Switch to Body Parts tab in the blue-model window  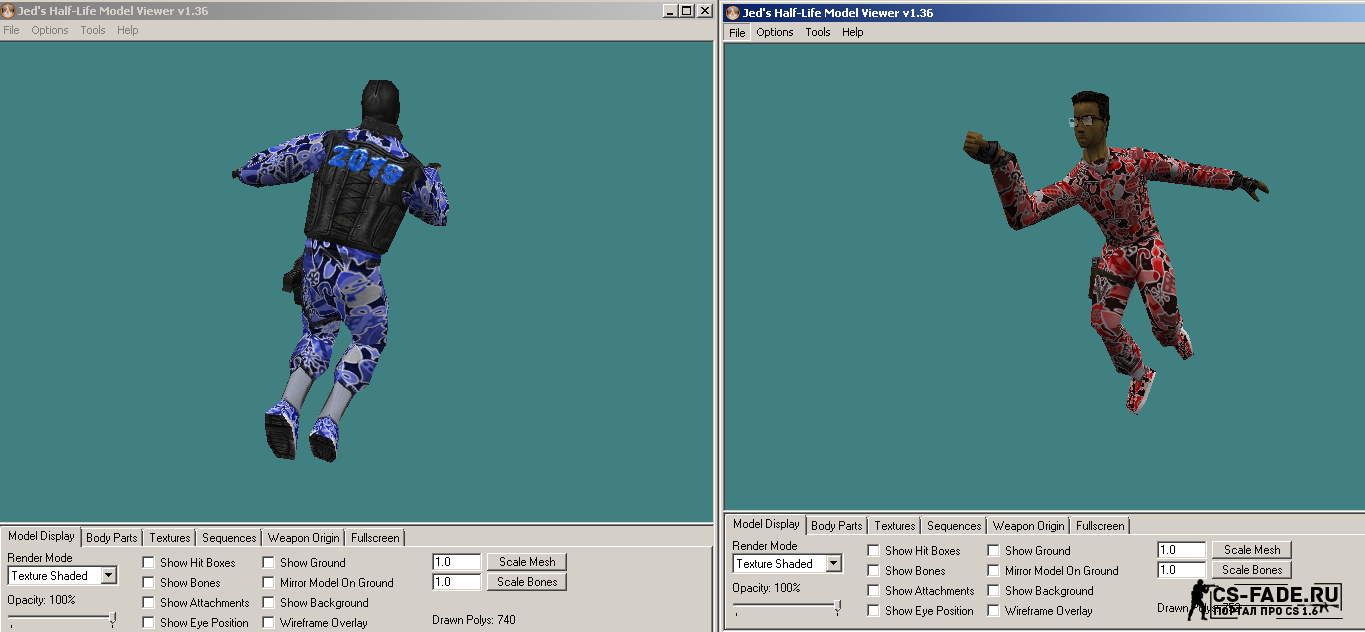[112, 538]
